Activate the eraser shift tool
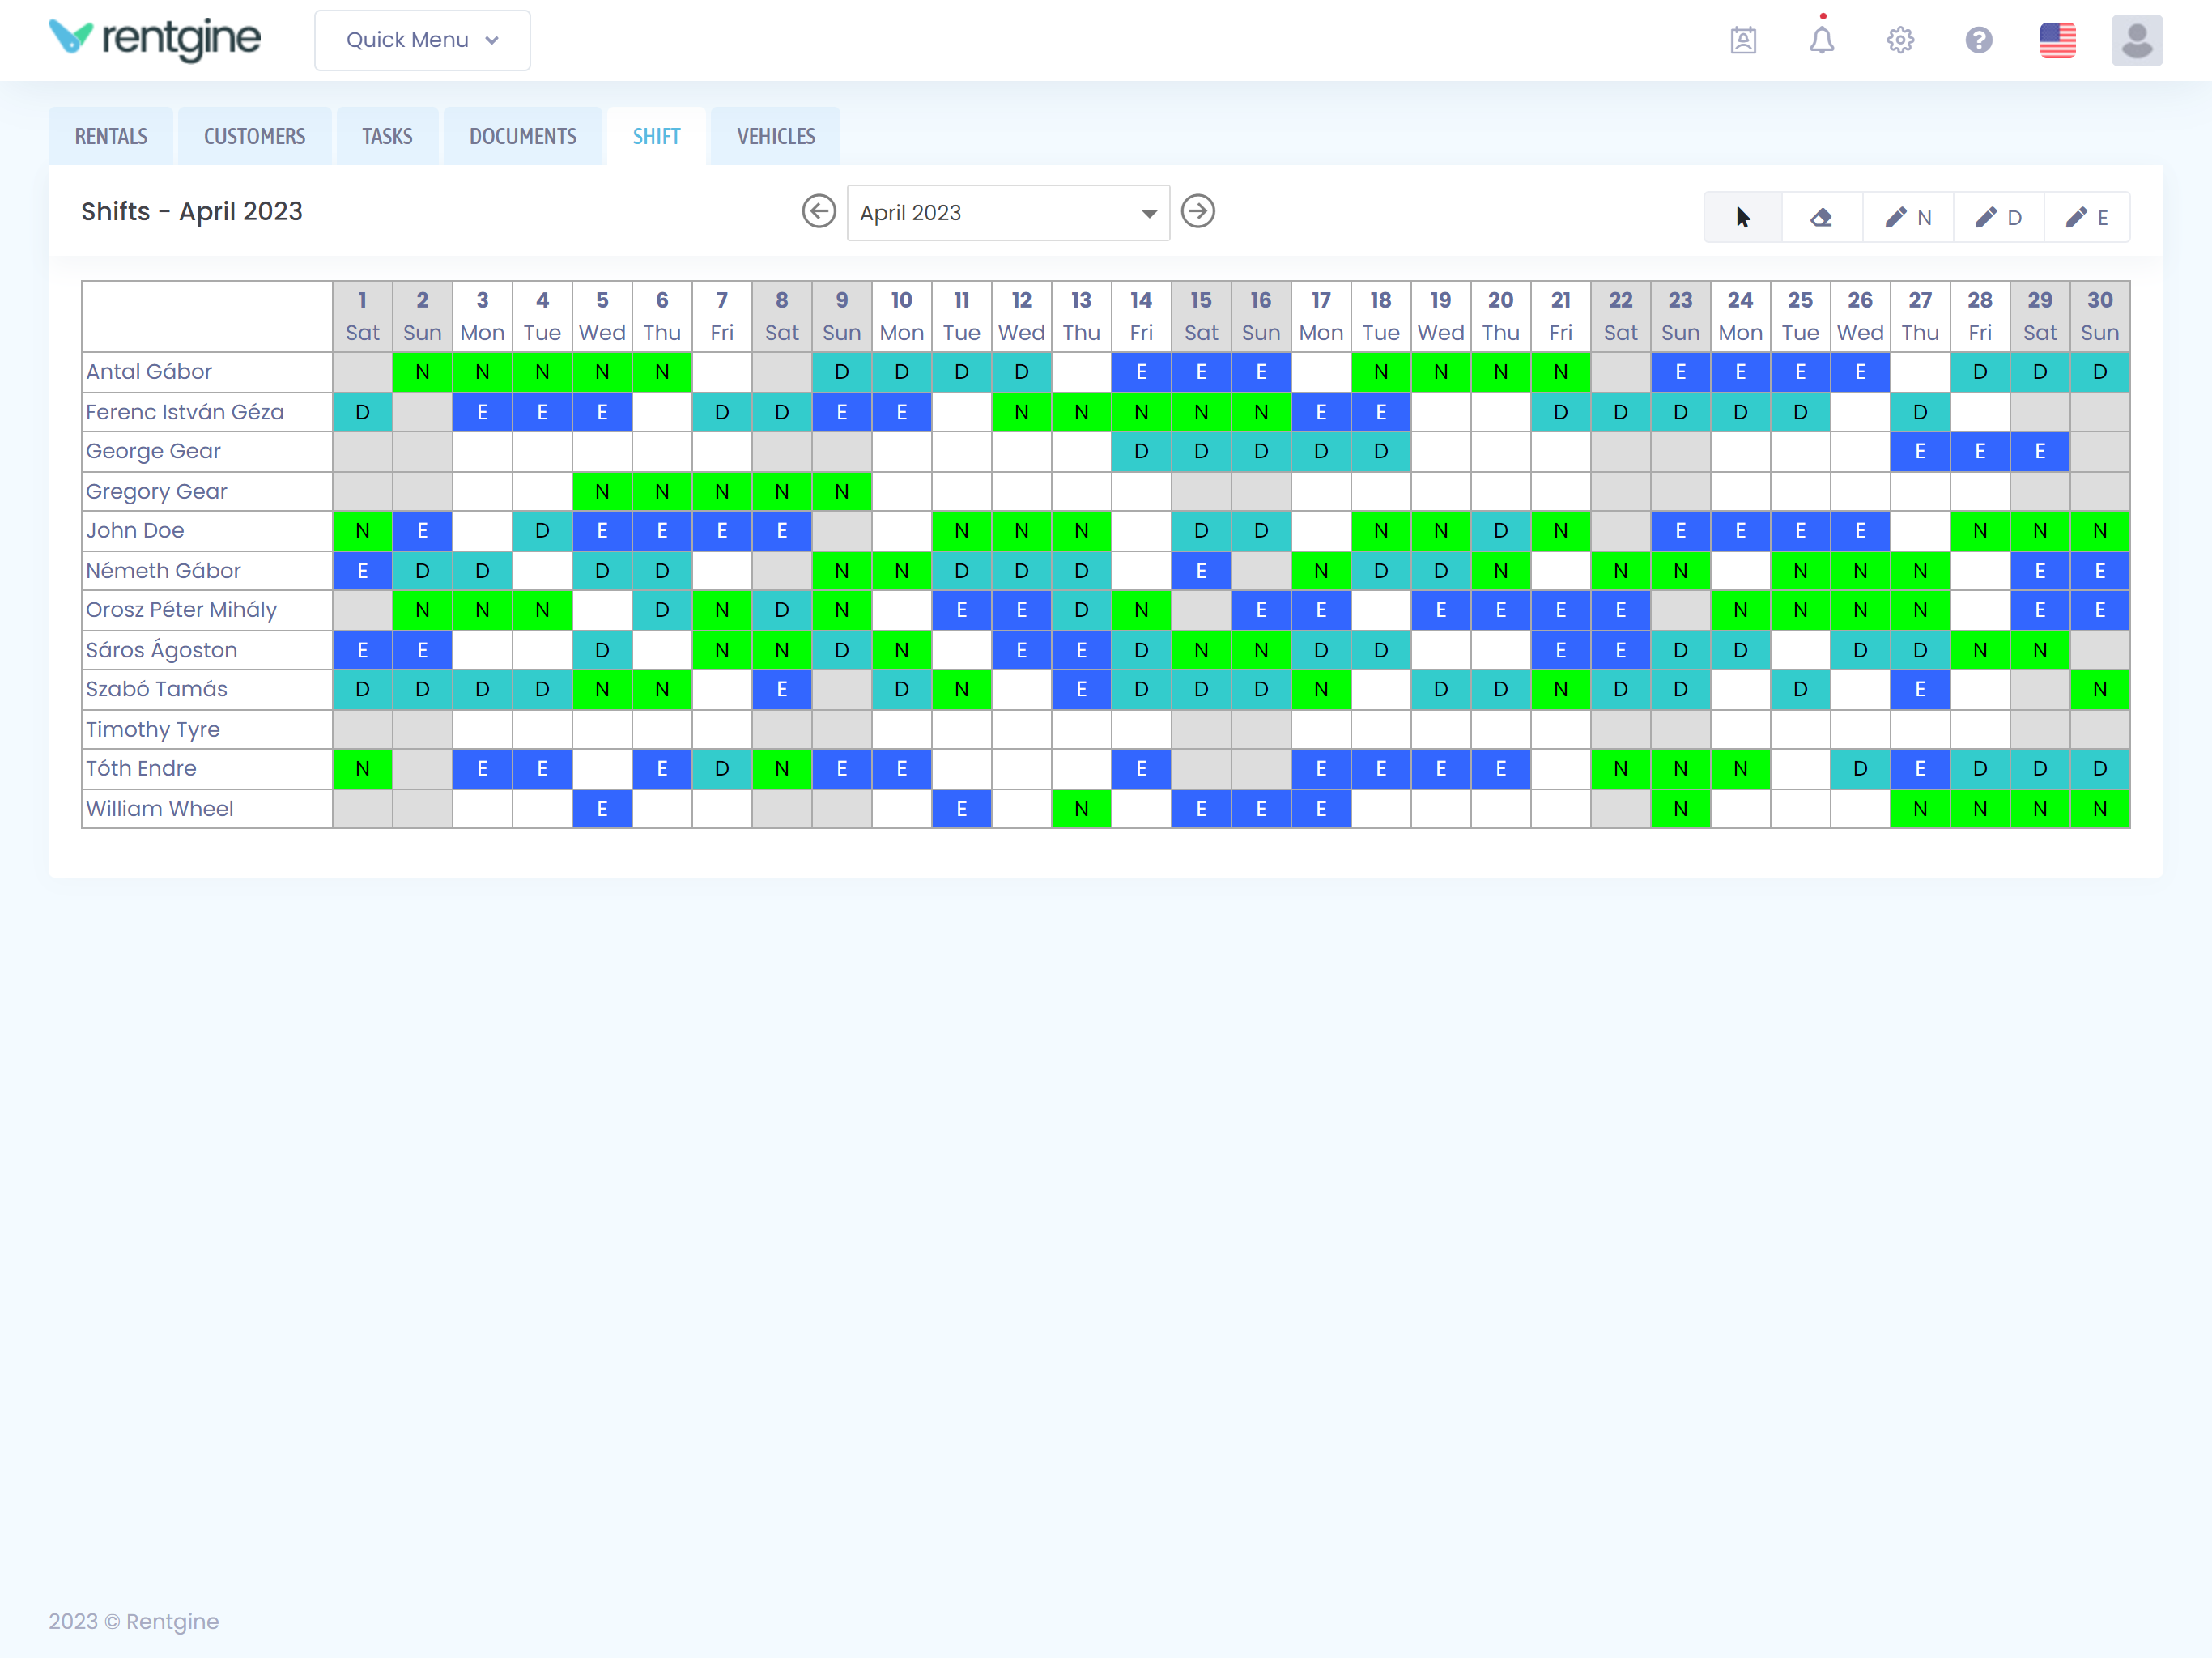Viewport: 2212px width, 1658px height. click(1821, 217)
